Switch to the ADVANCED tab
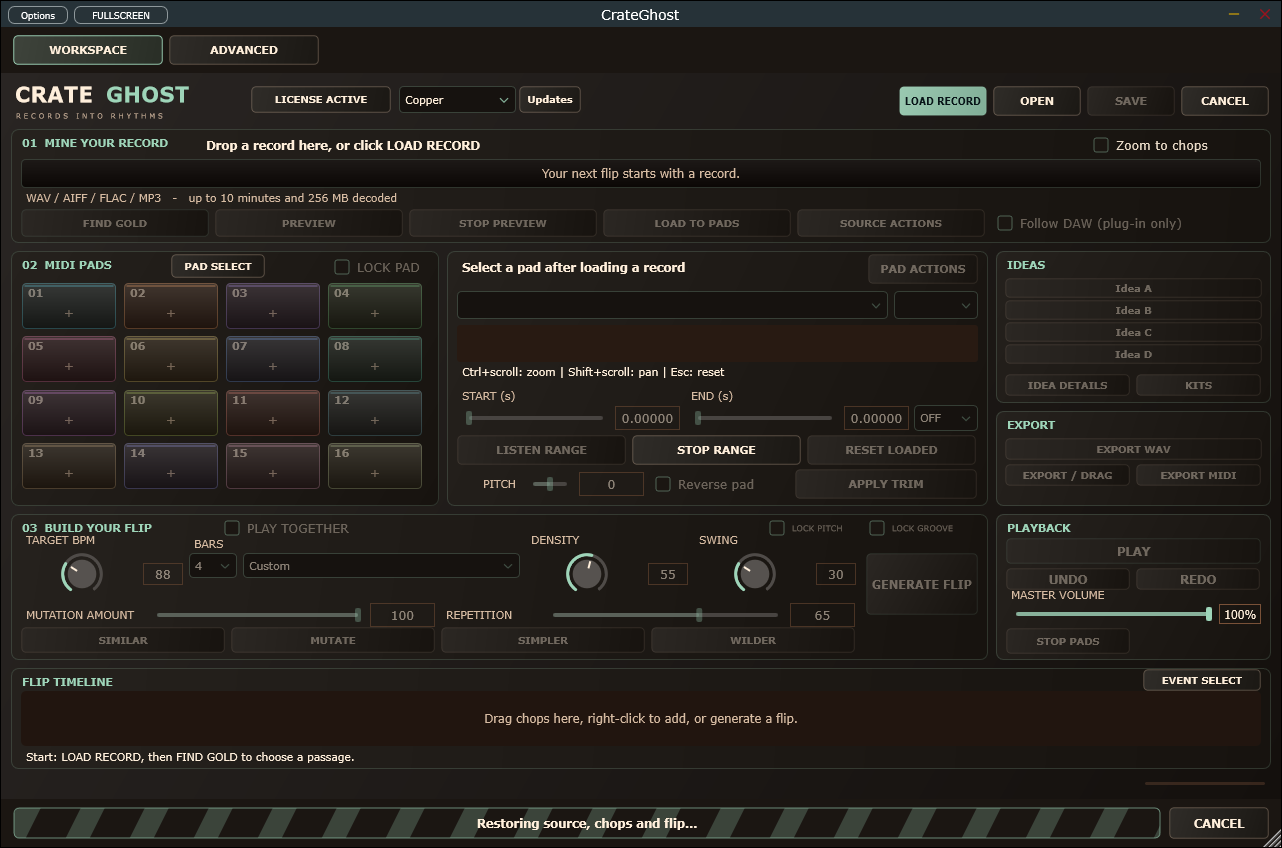Image resolution: width=1282 pixels, height=848 pixels. pos(244,50)
